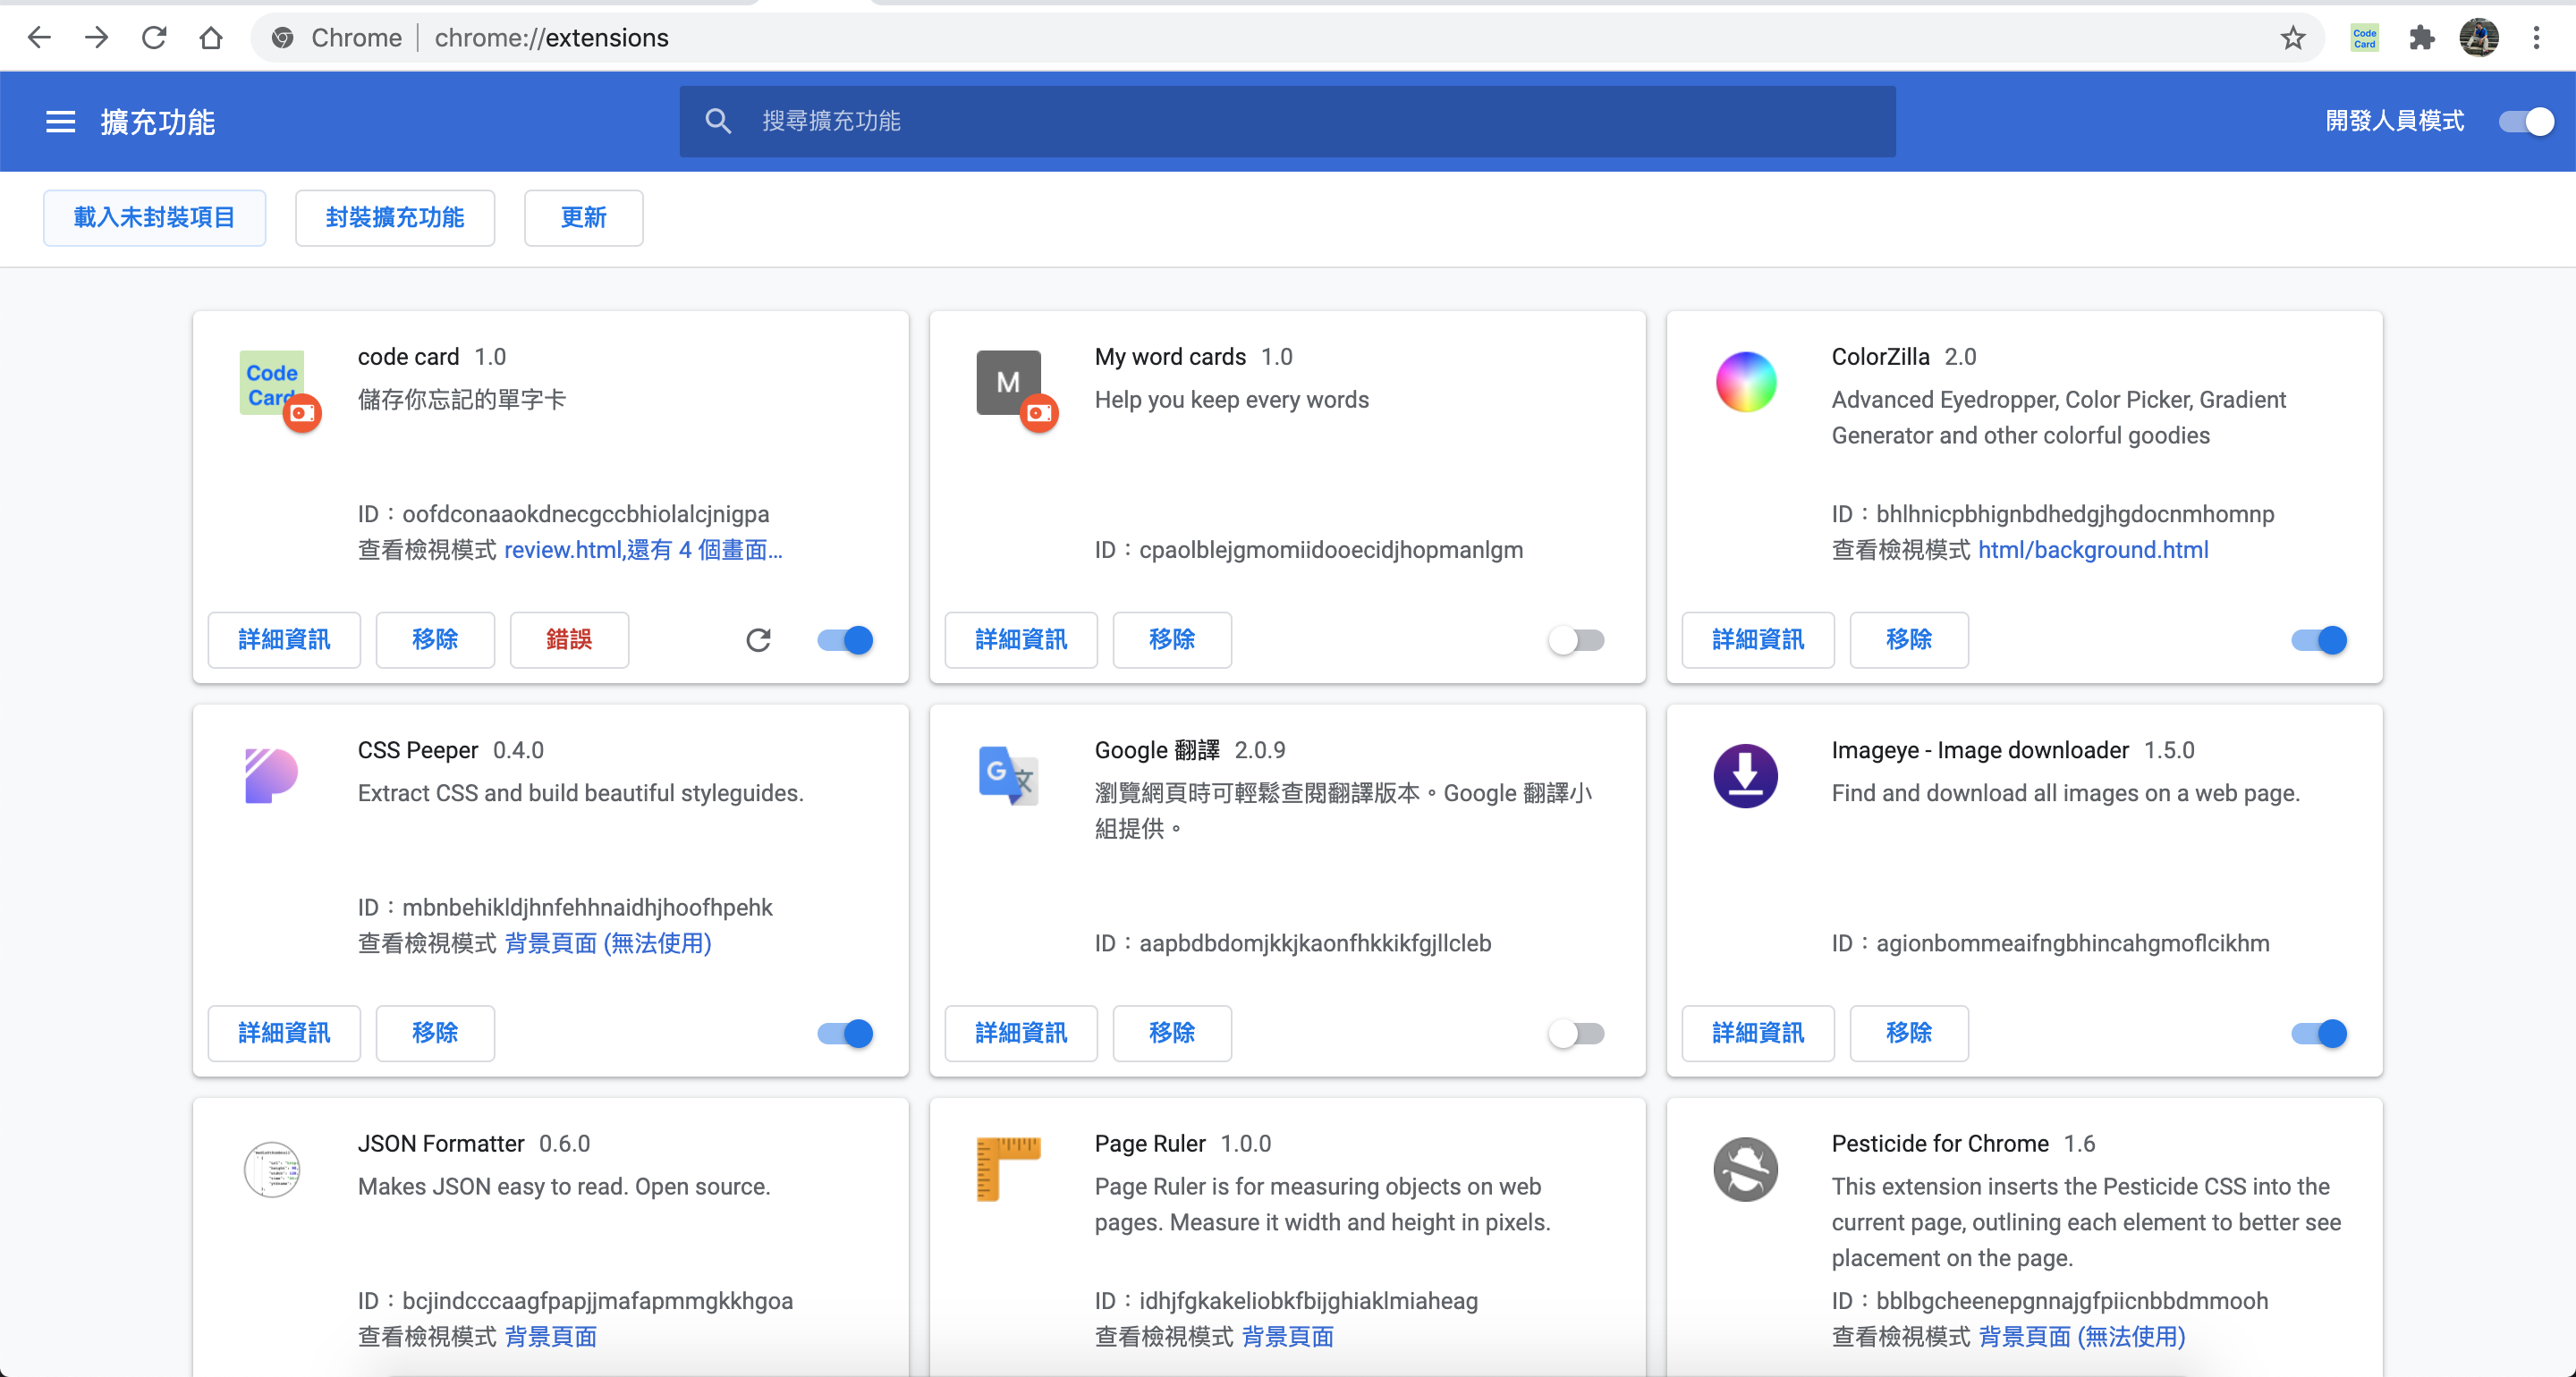Enable the Google 翻譯 extension toggle
The height and width of the screenshot is (1377, 2576).
[1576, 1033]
